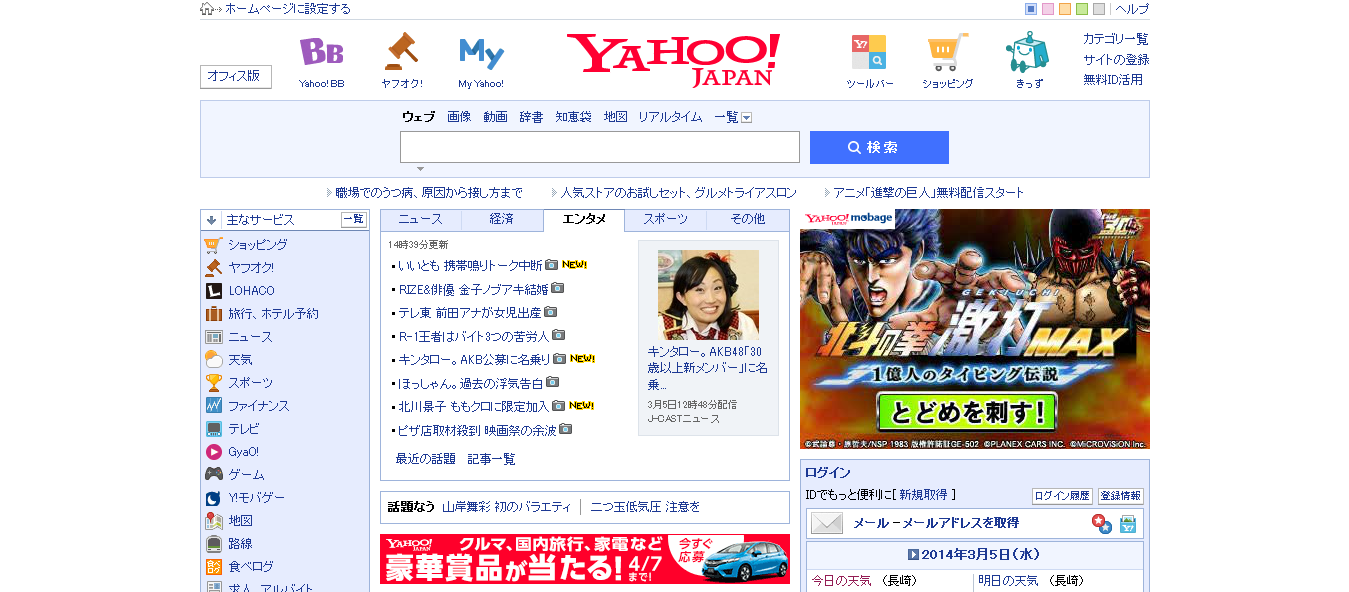Open the きっず robot icon

pyautogui.click(x=1027, y=52)
